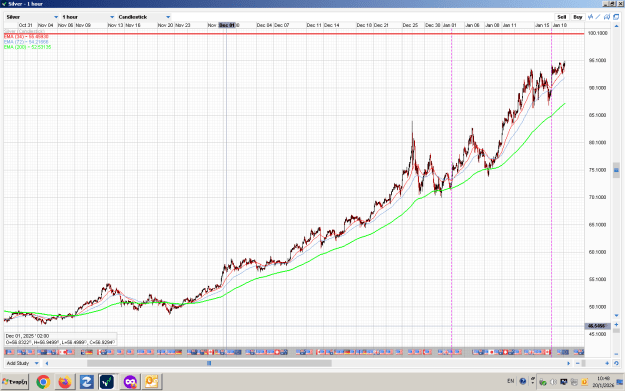The image size is (625, 391).
Task: Click the Sell button
Action: click(x=562, y=17)
